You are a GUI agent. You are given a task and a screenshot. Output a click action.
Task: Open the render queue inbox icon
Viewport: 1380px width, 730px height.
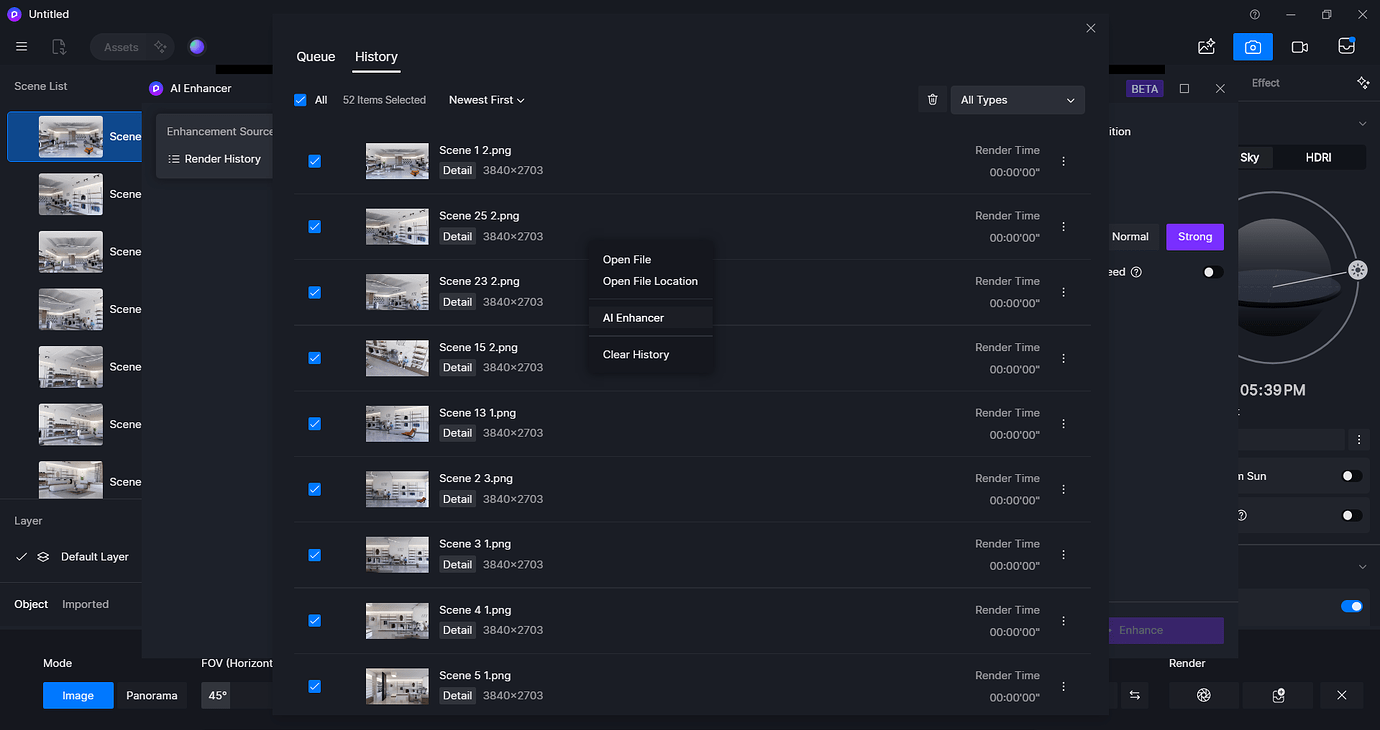point(1347,47)
